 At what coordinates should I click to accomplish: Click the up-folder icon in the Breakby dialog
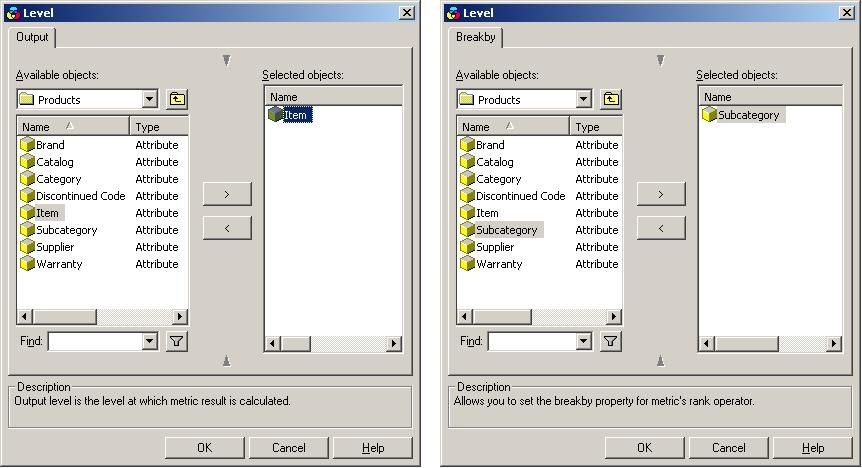pyautogui.click(x=611, y=99)
